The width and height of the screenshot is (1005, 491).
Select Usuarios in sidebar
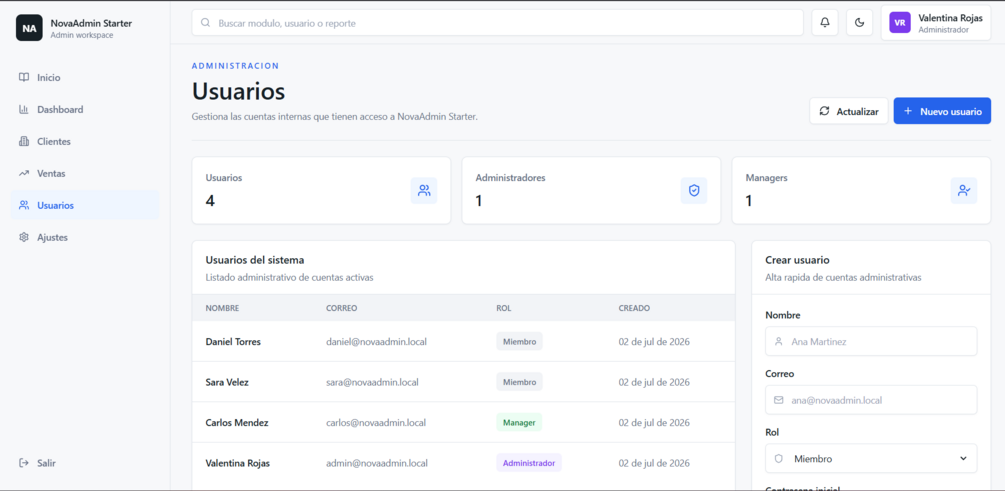coord(85,205)
